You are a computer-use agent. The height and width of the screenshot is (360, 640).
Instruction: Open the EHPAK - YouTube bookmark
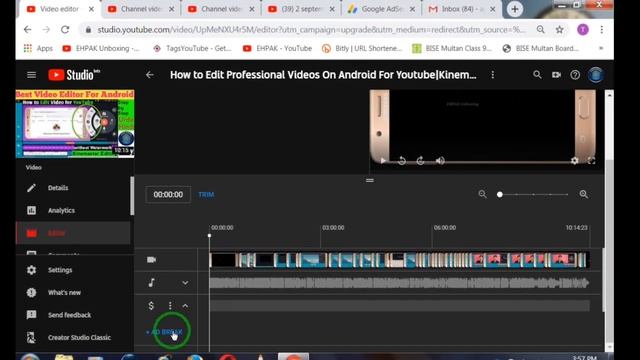click(277, 48)
